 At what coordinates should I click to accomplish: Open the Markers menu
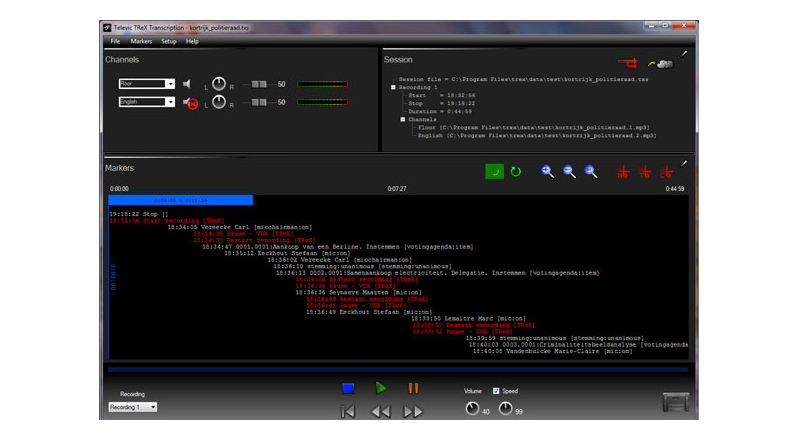point(141,42)
